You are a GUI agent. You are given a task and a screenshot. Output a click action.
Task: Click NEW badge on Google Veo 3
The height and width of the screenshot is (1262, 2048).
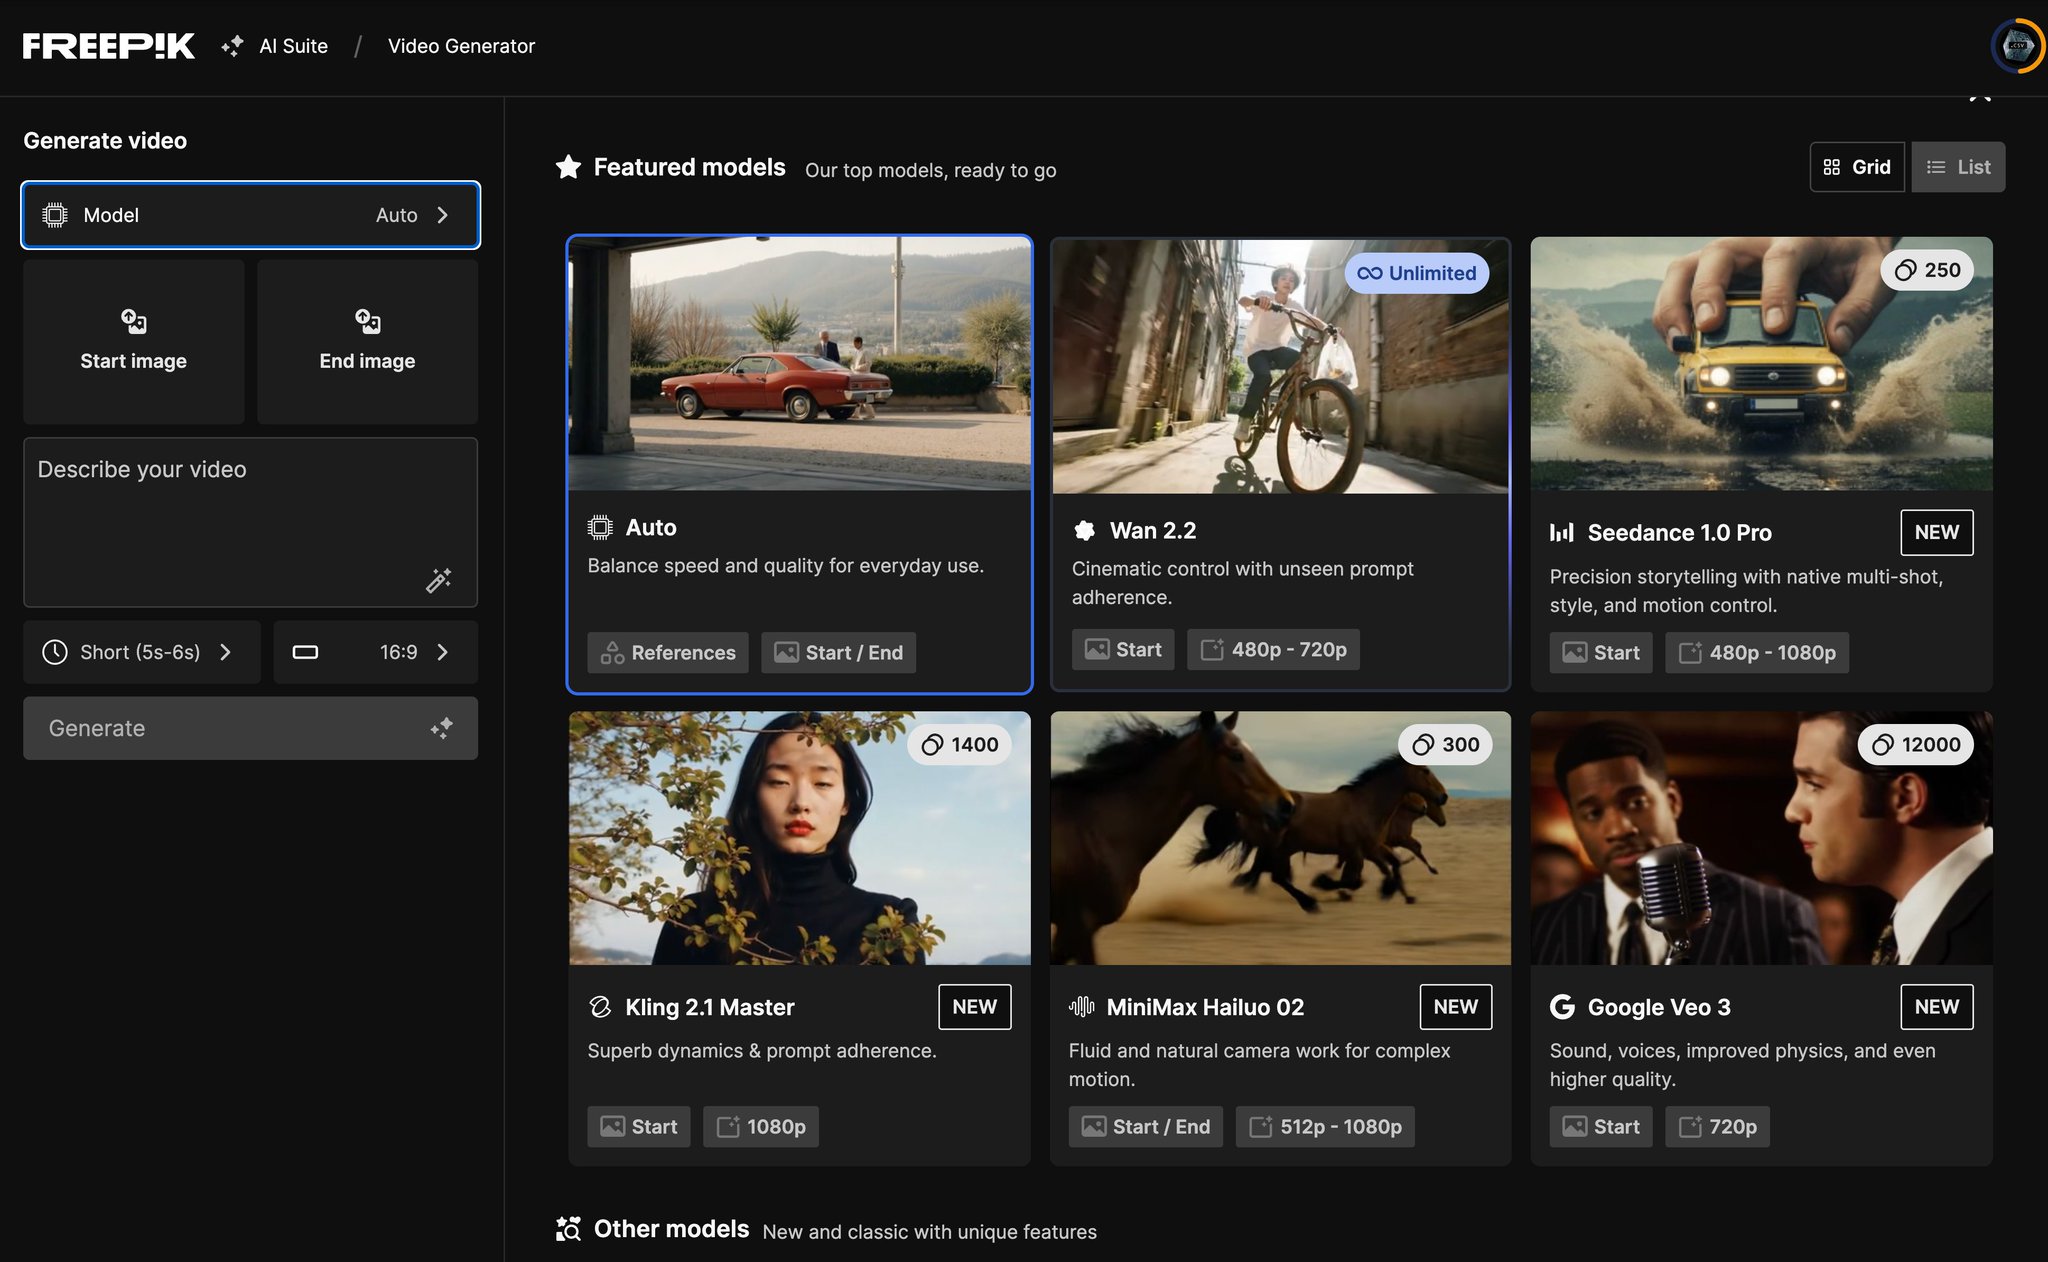coord(1937,1007)
